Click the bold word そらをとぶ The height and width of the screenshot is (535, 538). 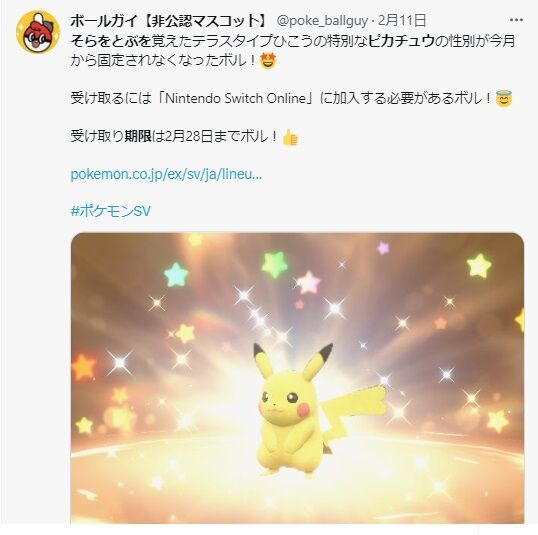111,41
